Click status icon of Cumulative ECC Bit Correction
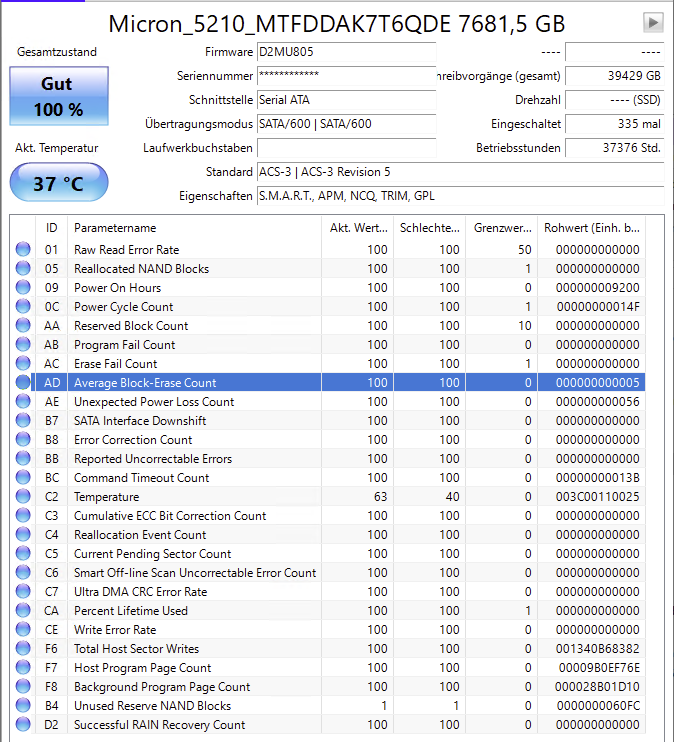674x742 pixels. pyautogui.click(x=23, y=515)
